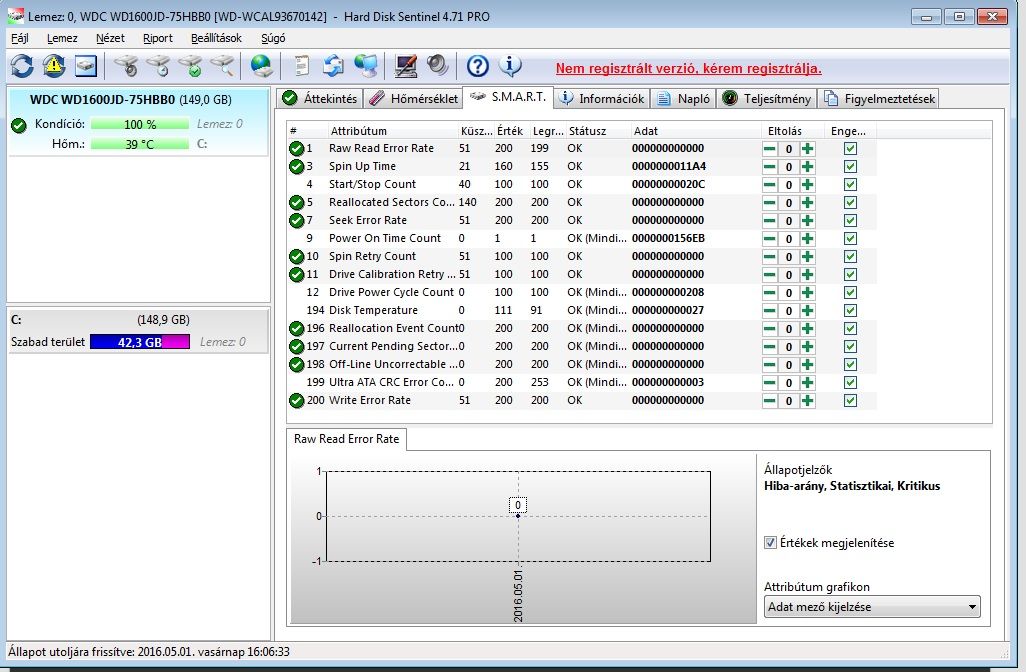Click the green check icon beside Kondíció
The image size is (1026, 672).
(x=19, y=125)
